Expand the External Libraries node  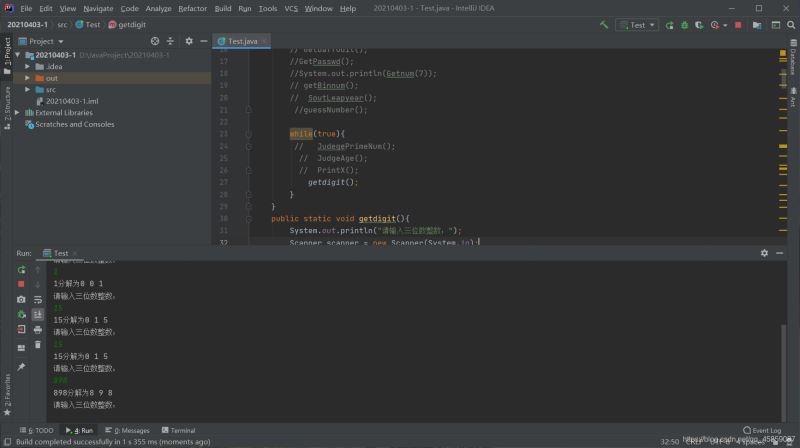(x=17, y=113)
